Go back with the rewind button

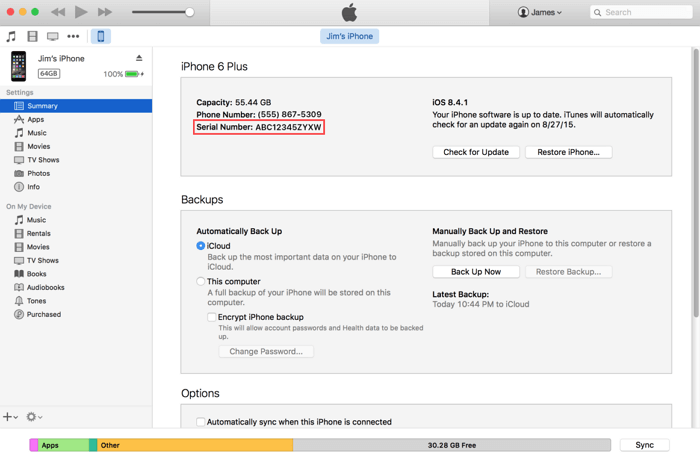58,12
